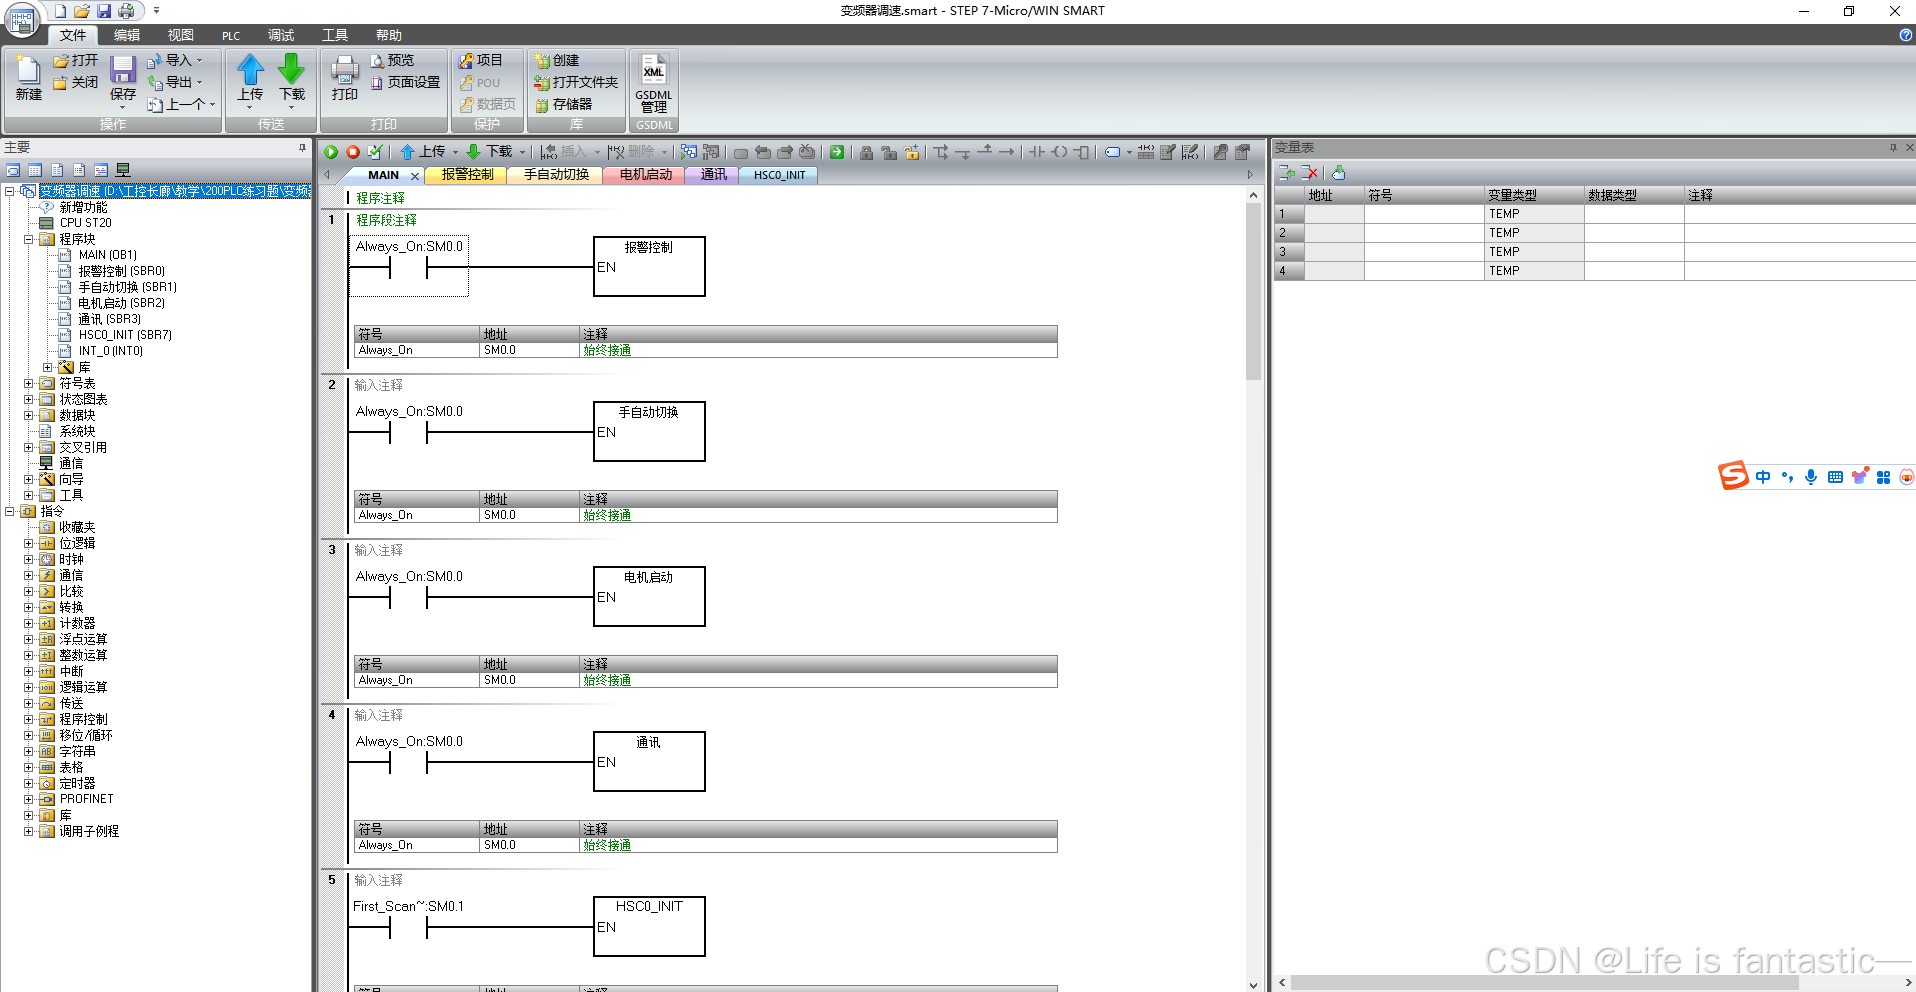Click the insert contact icon in toolbar
The image size is (1916, 992).
pyautogui.click(x=1037, y=152)
